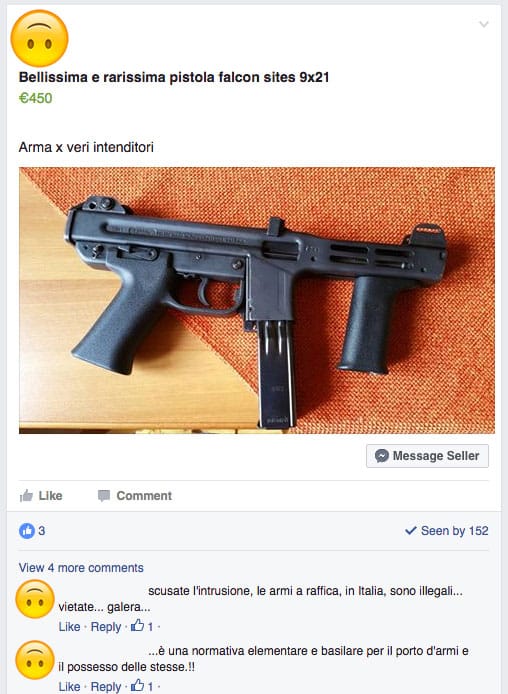Open the listing title 'Bellissima e rarissima pistola'
The width and height of the screenshot is (508, 694).
tap(173, 77)
